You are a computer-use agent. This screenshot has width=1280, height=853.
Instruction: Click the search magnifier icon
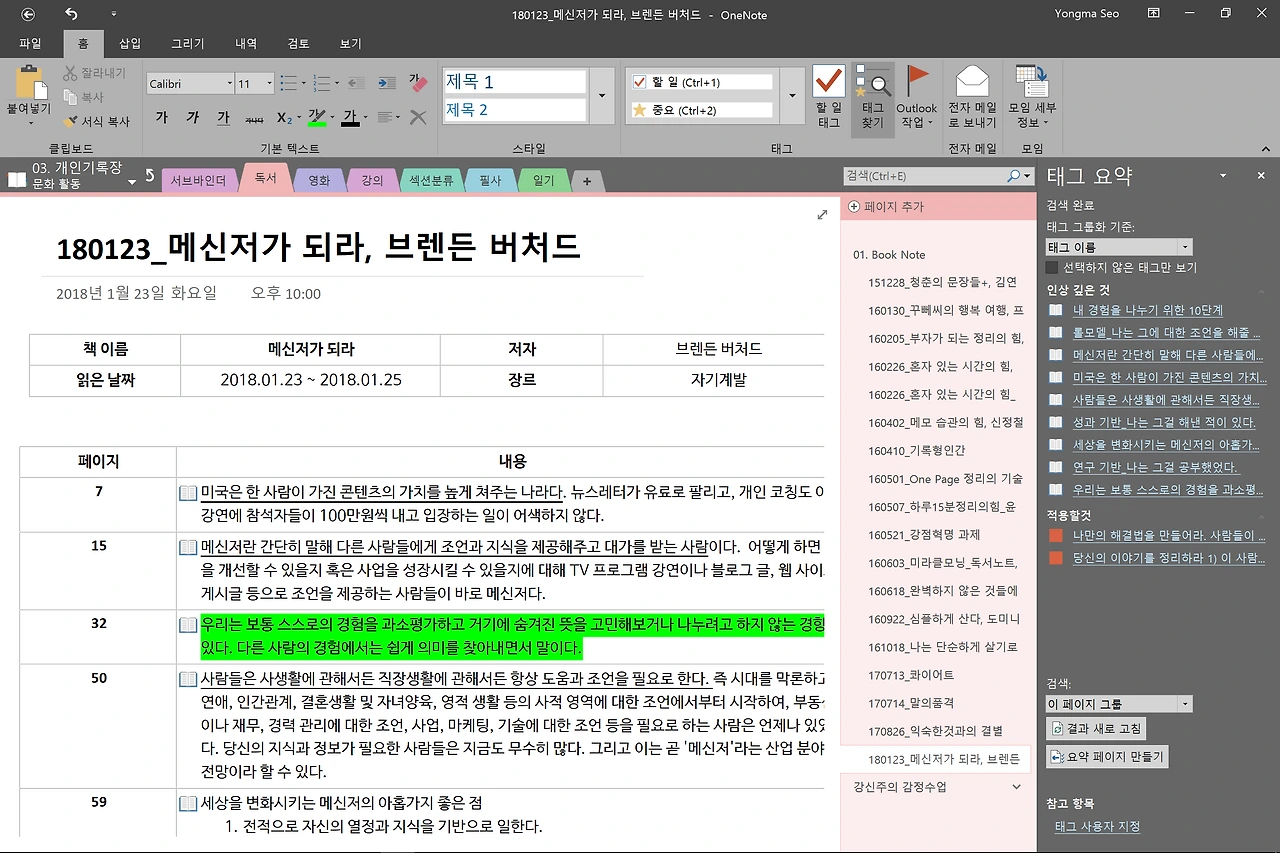(1014, 176)
